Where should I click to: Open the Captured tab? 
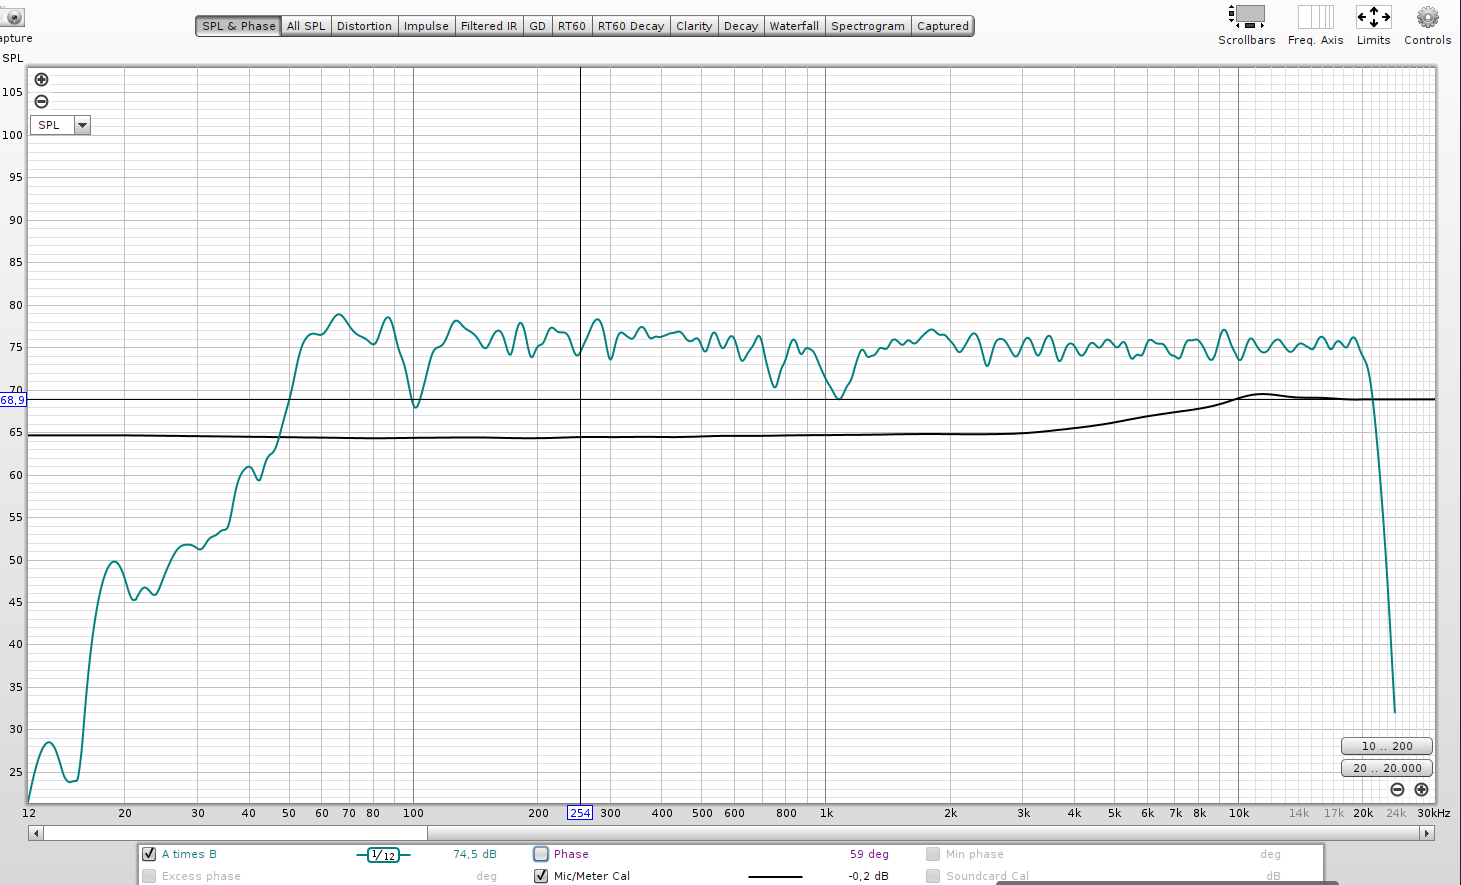[943, 26]
